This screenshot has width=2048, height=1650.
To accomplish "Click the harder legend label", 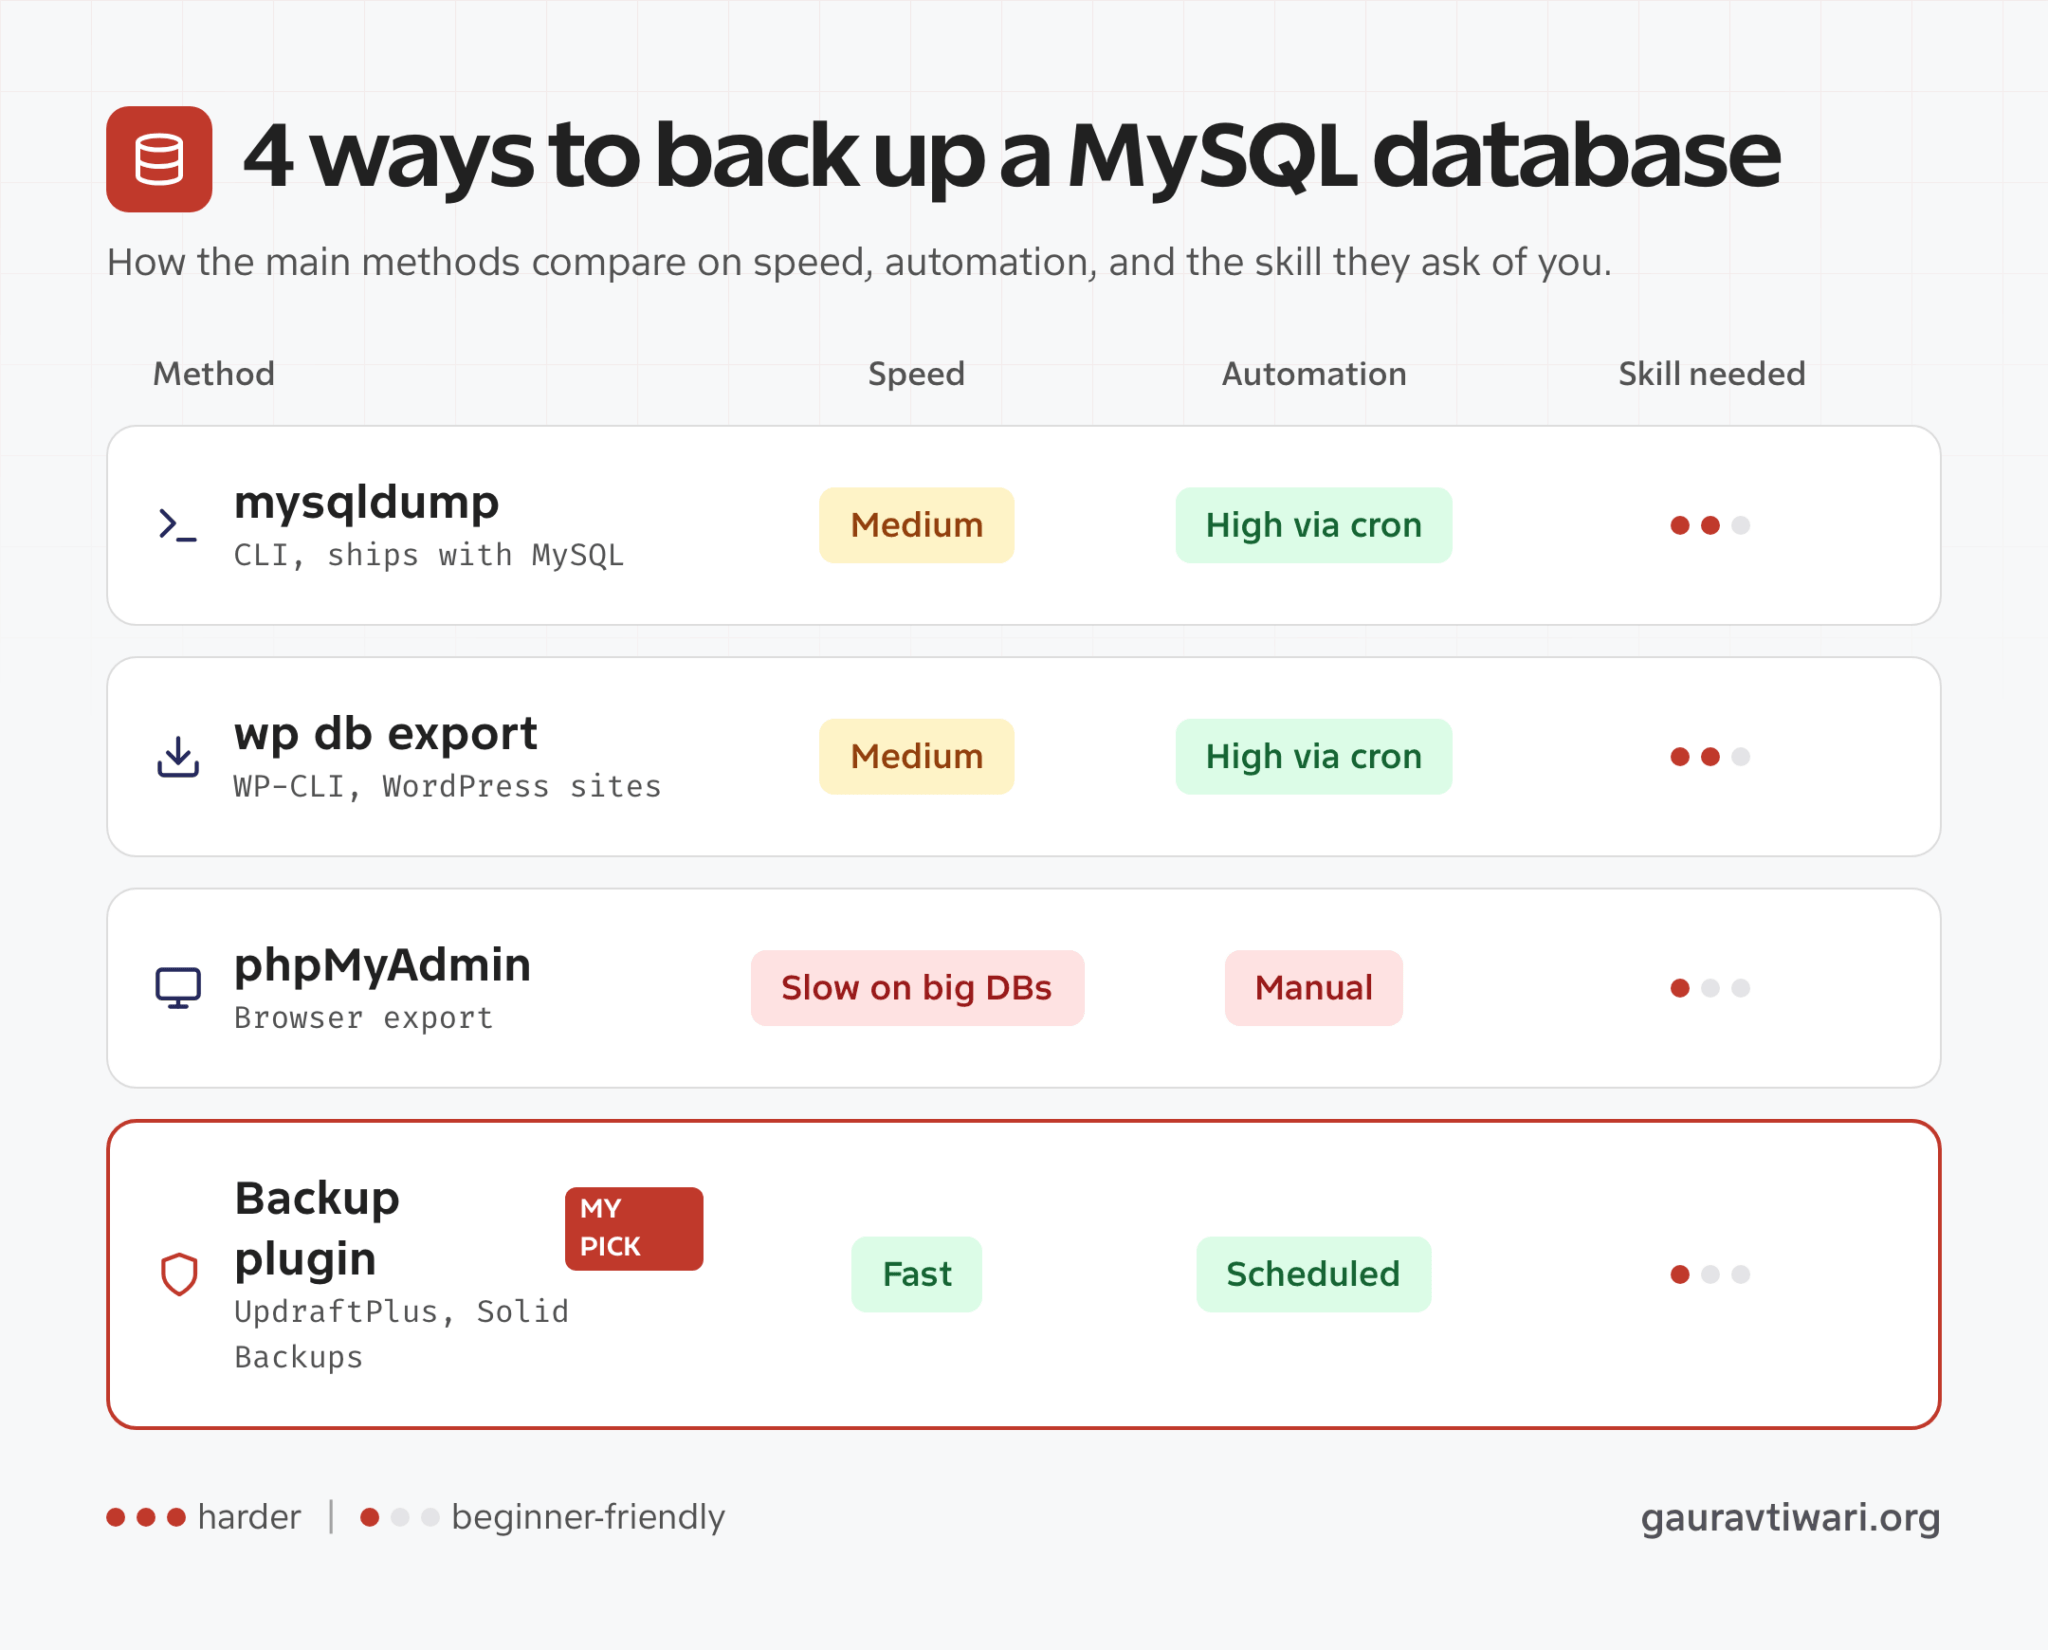I will 249,1517.
